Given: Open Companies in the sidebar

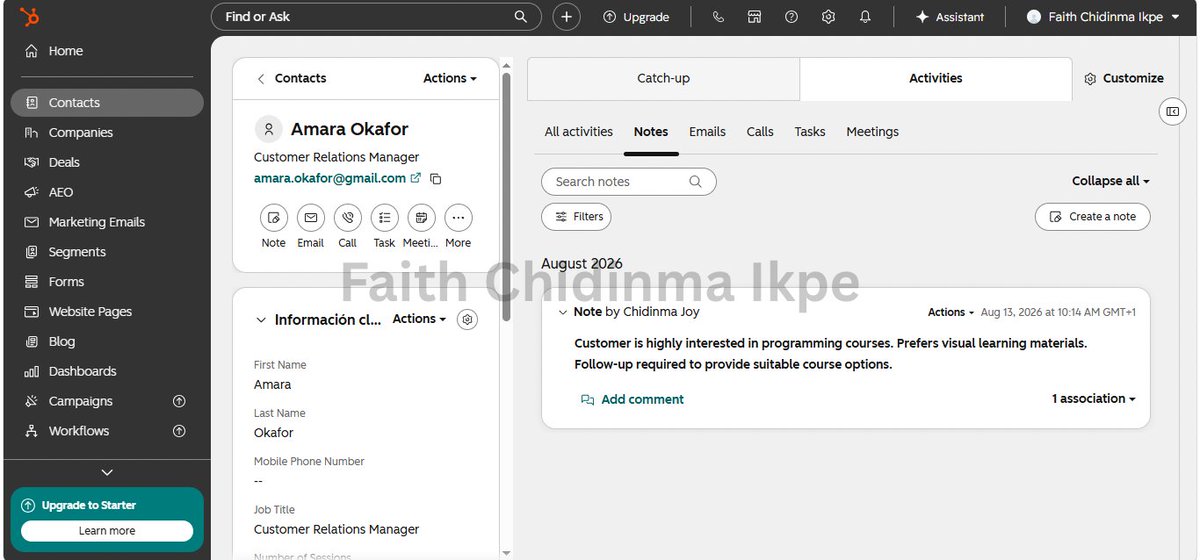Looking at the screenshot, I should (x=107, y=132).
